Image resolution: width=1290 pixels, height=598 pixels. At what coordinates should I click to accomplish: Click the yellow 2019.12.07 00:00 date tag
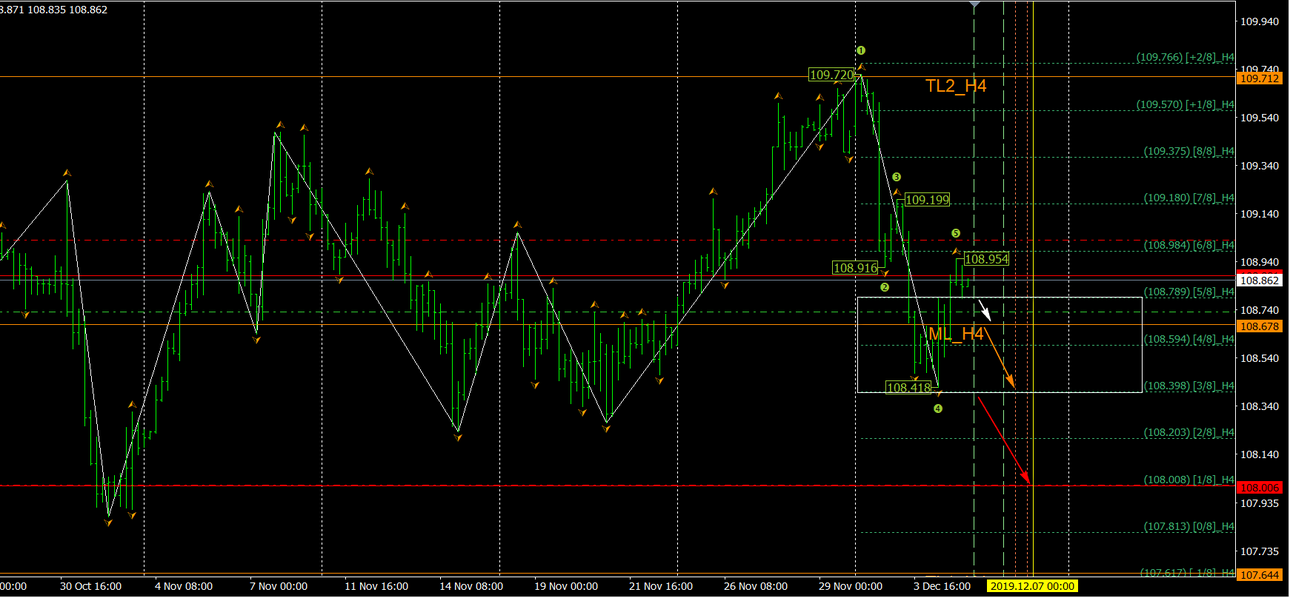[1032, 587]
